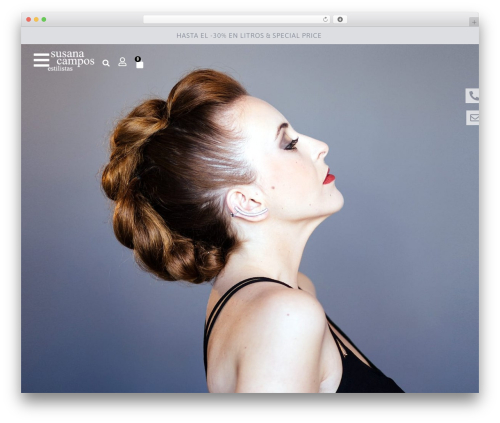Open a new browser tab with plus button

pyautogui.click(x=474, y=22)
